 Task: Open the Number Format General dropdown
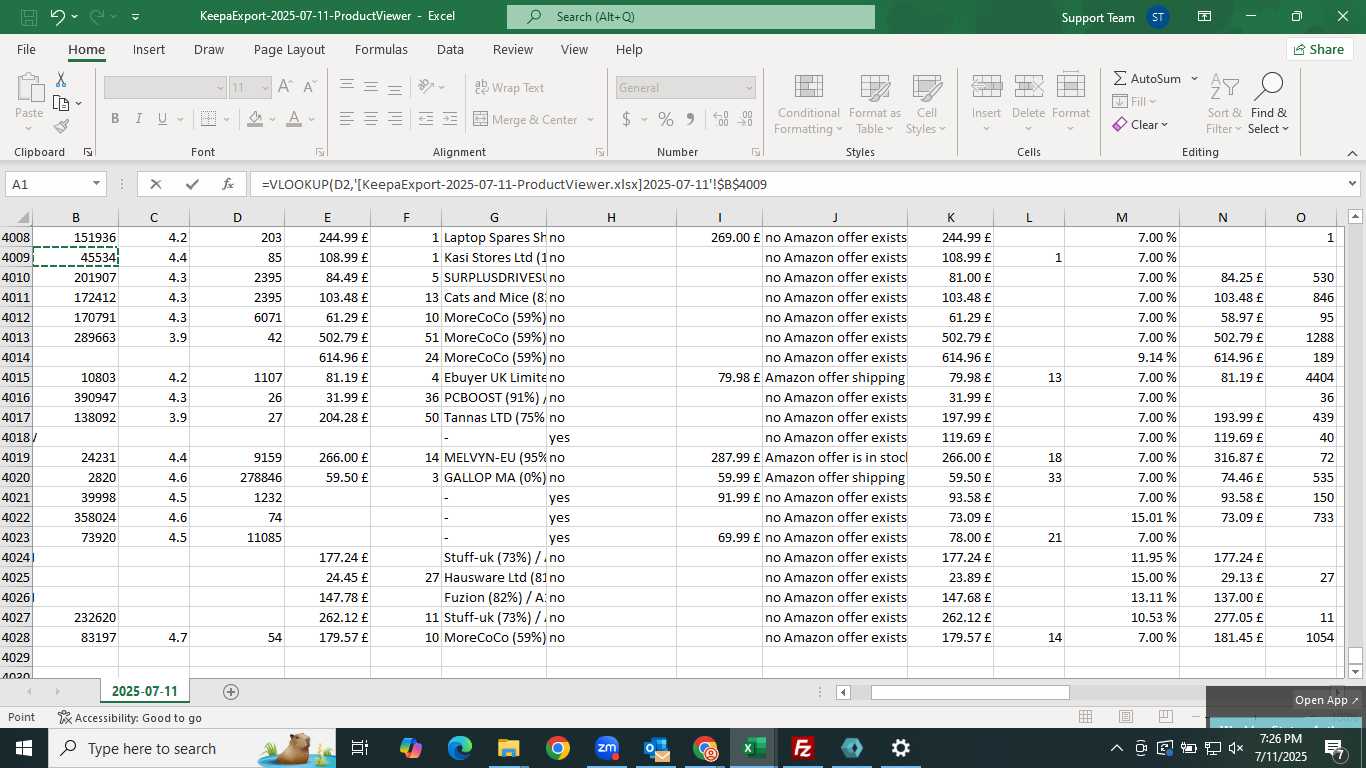[749, 88]
